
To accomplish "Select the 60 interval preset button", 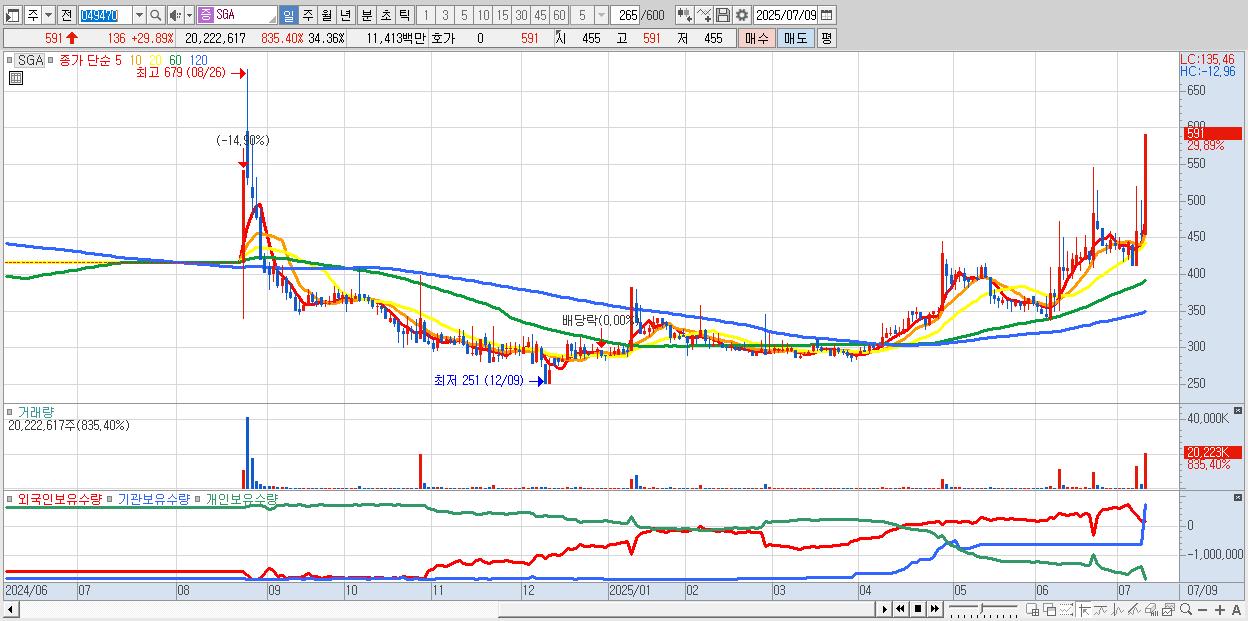I will [559, 15].
